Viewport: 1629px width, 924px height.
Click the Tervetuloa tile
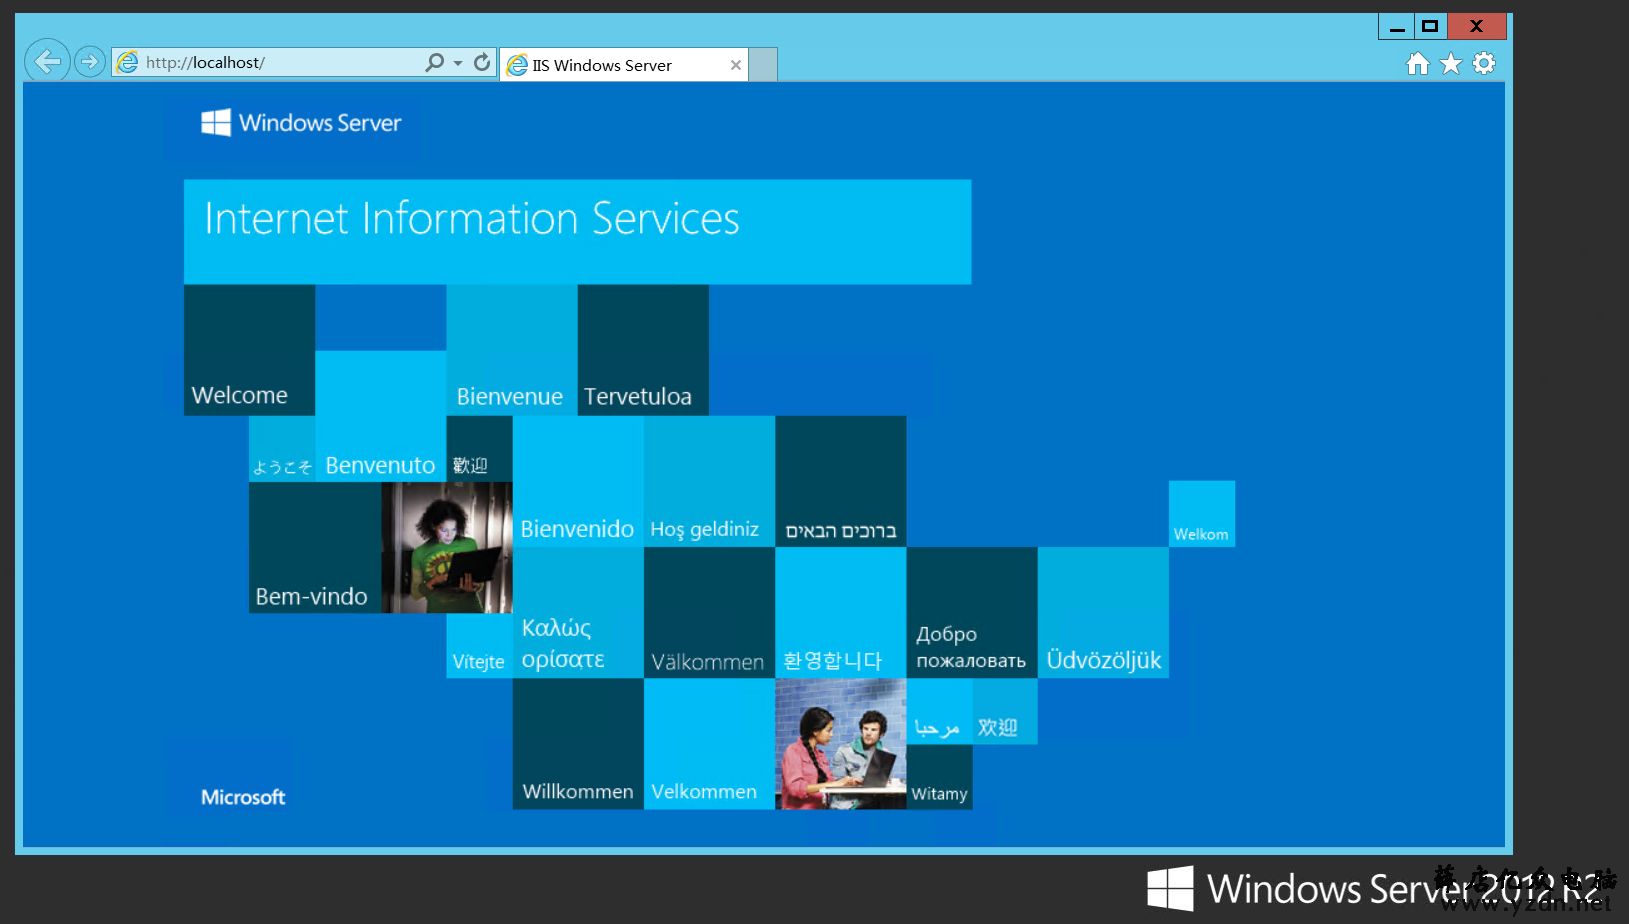click(x=643, y=350)
